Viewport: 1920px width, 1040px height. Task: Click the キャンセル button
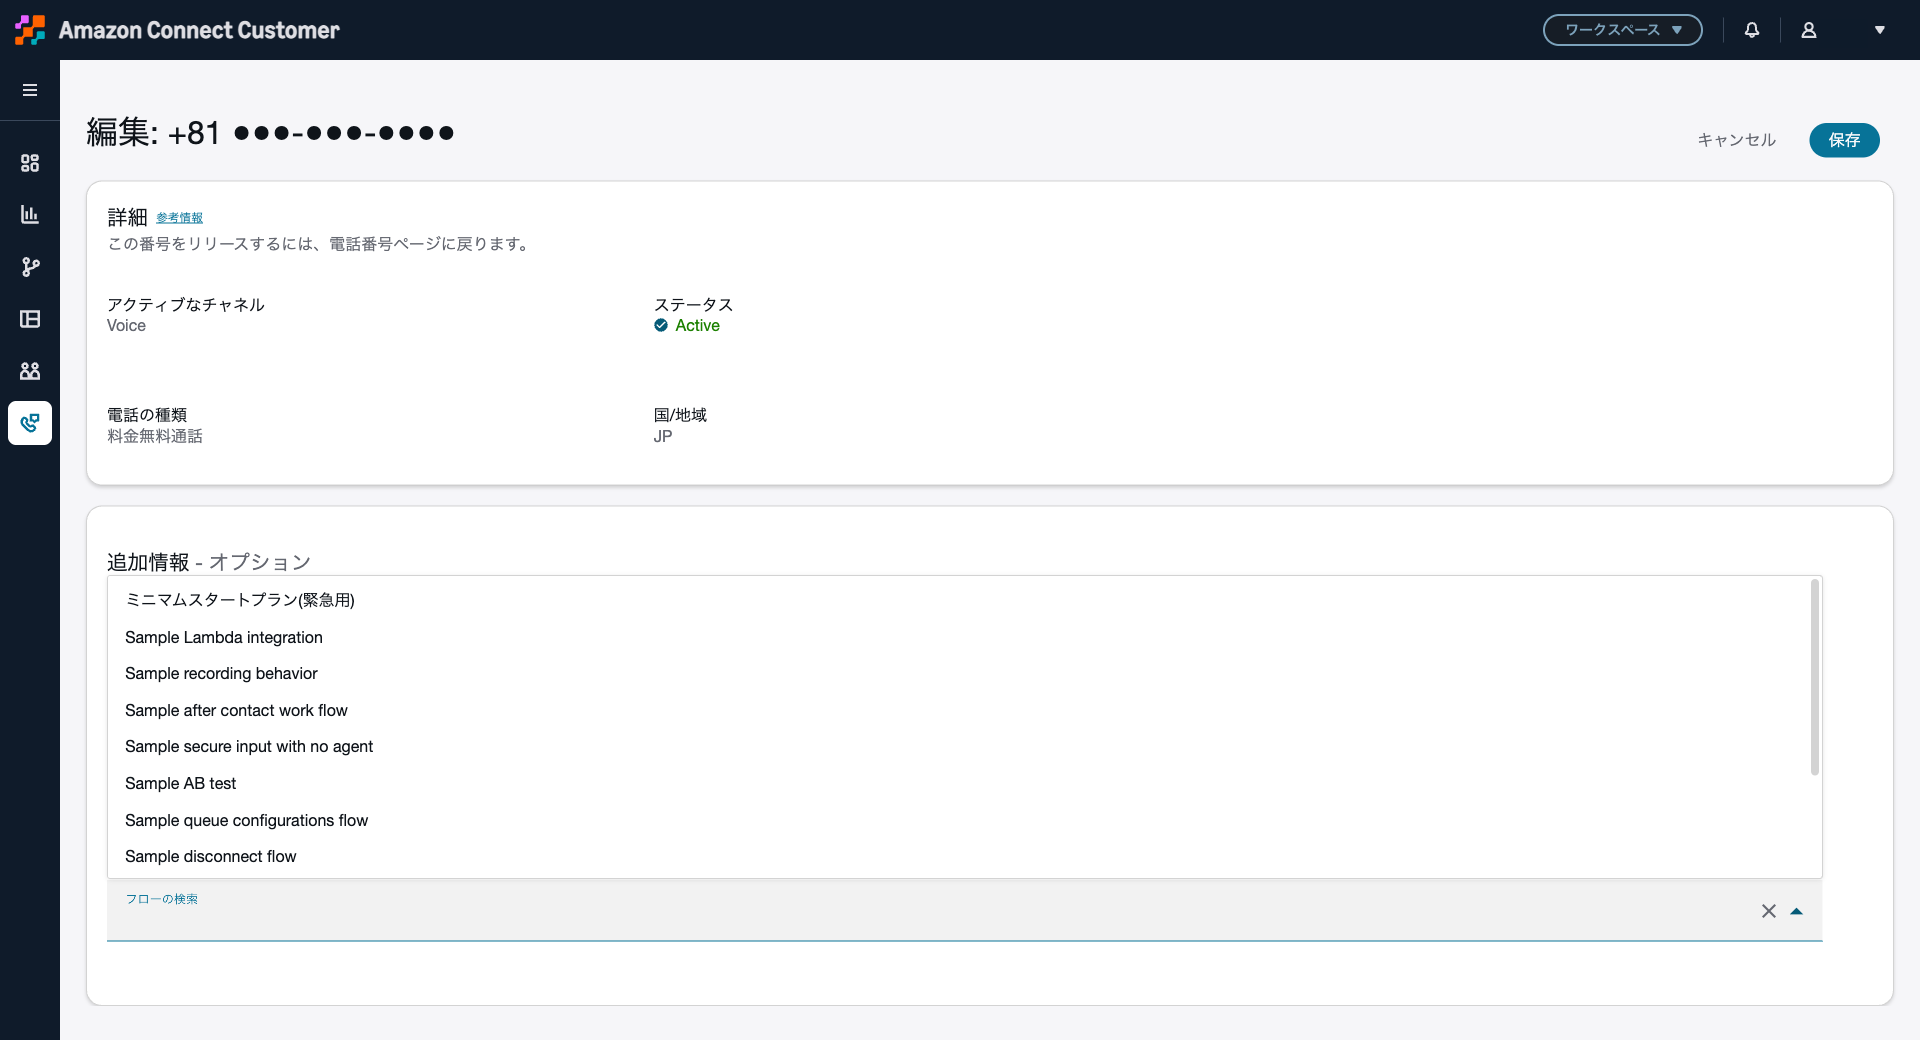click(1737, 140)
